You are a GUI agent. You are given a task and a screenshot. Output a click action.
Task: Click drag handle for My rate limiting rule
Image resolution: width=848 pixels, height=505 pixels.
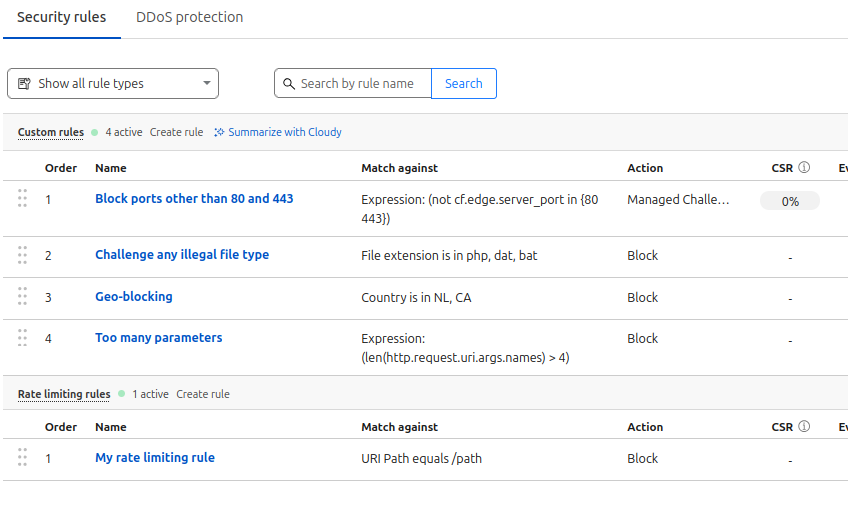click(22, 457)
